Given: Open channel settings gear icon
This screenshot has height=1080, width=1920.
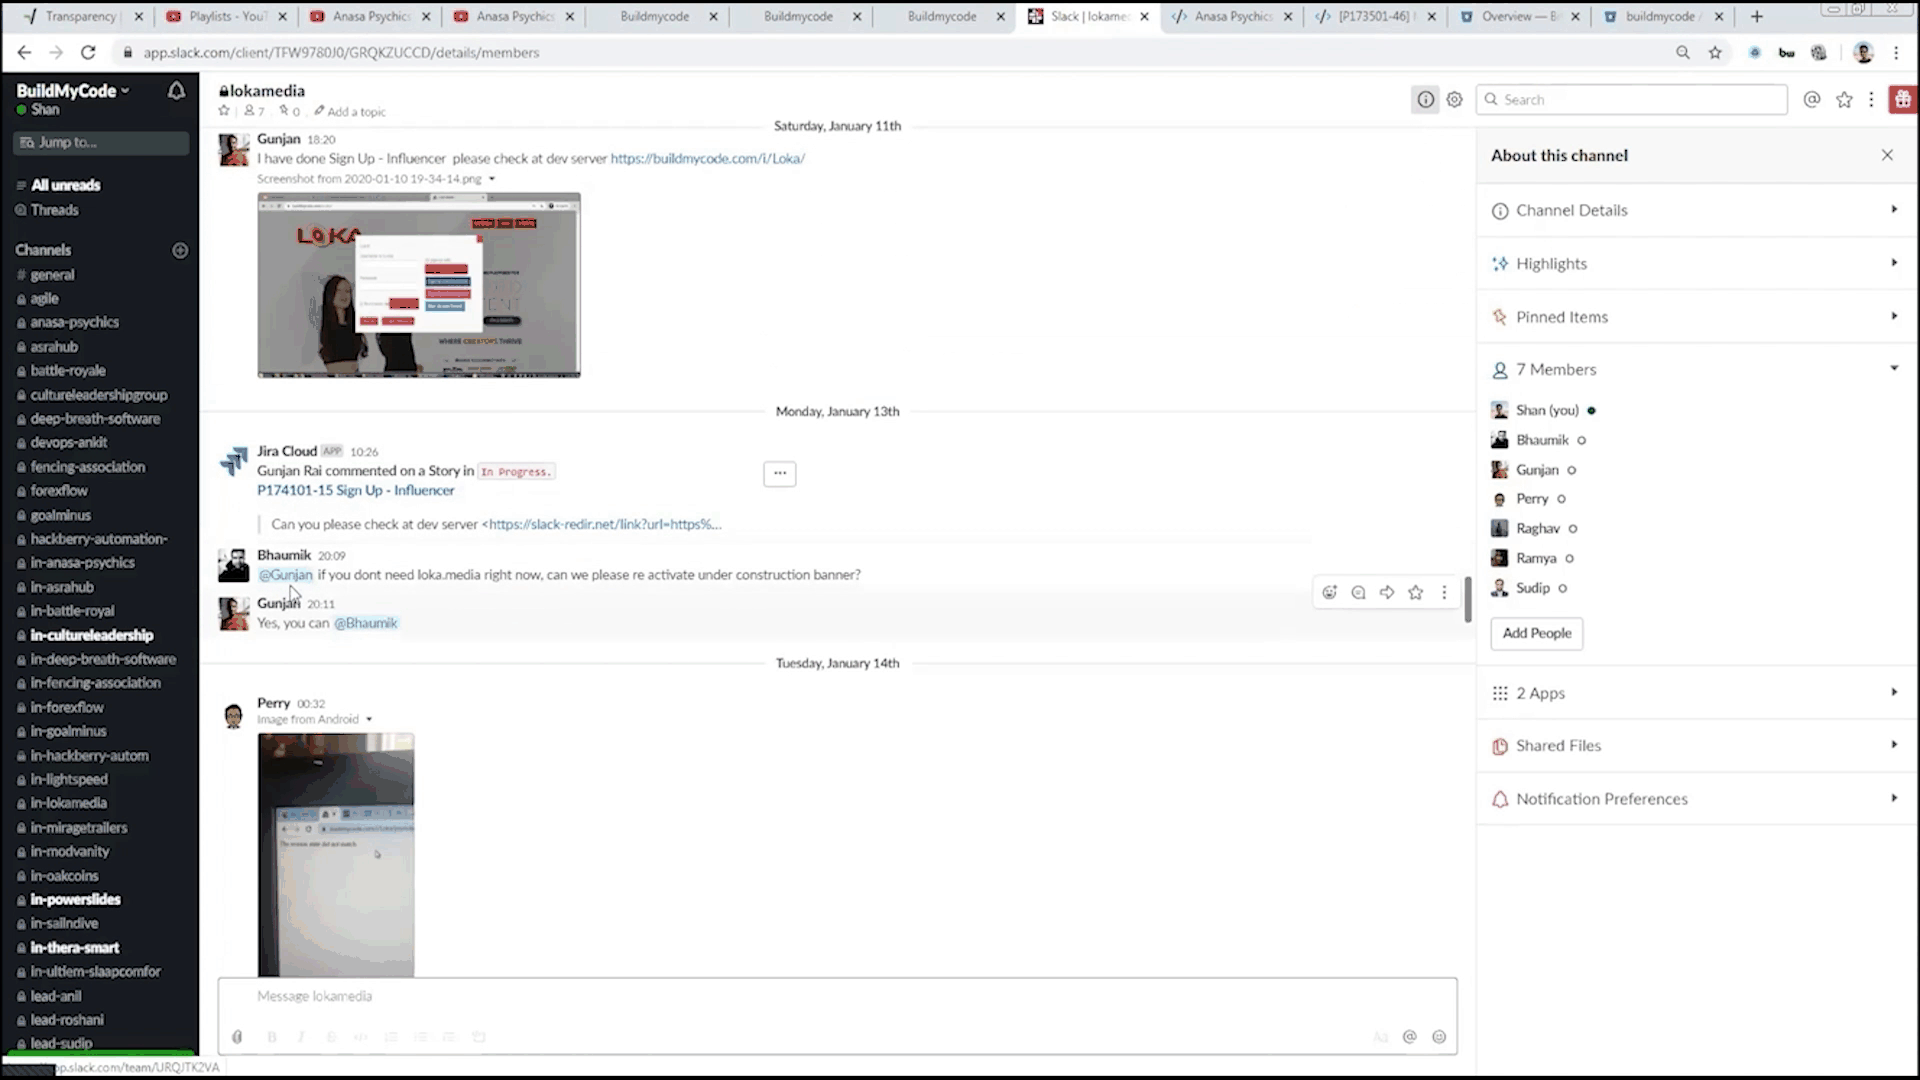Looking at the screenshot, I should click(1454, 99).
